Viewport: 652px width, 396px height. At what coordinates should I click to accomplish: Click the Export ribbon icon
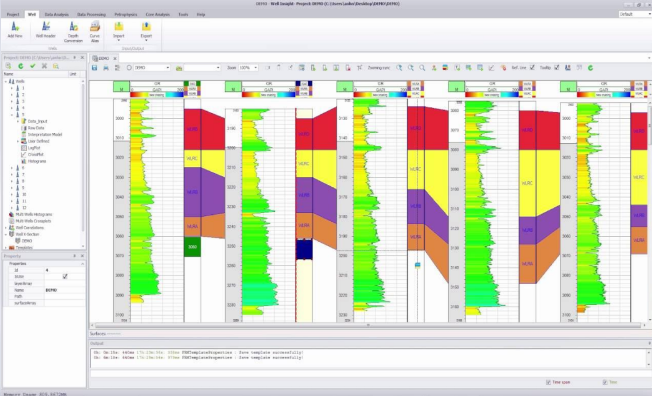pyautogui.click(x=146, y=27)
